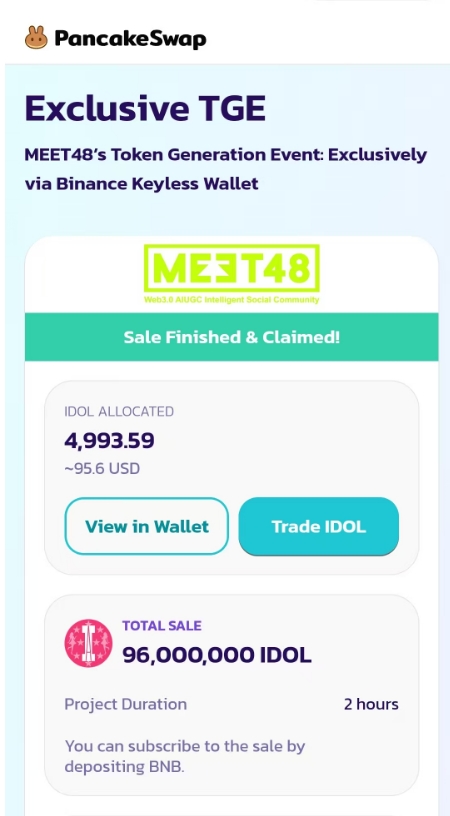This screenshot has height=816, width=450.
Task: Click the PancakeSwap wordmark in header
Action: (x=130, y=39)
